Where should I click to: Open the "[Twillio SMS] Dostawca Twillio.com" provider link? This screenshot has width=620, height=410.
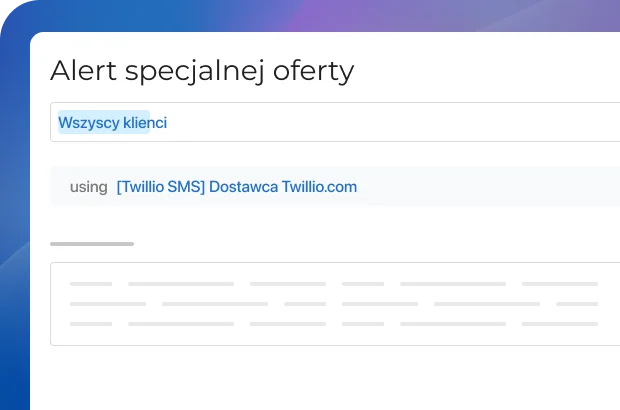[x=236, y=187]
